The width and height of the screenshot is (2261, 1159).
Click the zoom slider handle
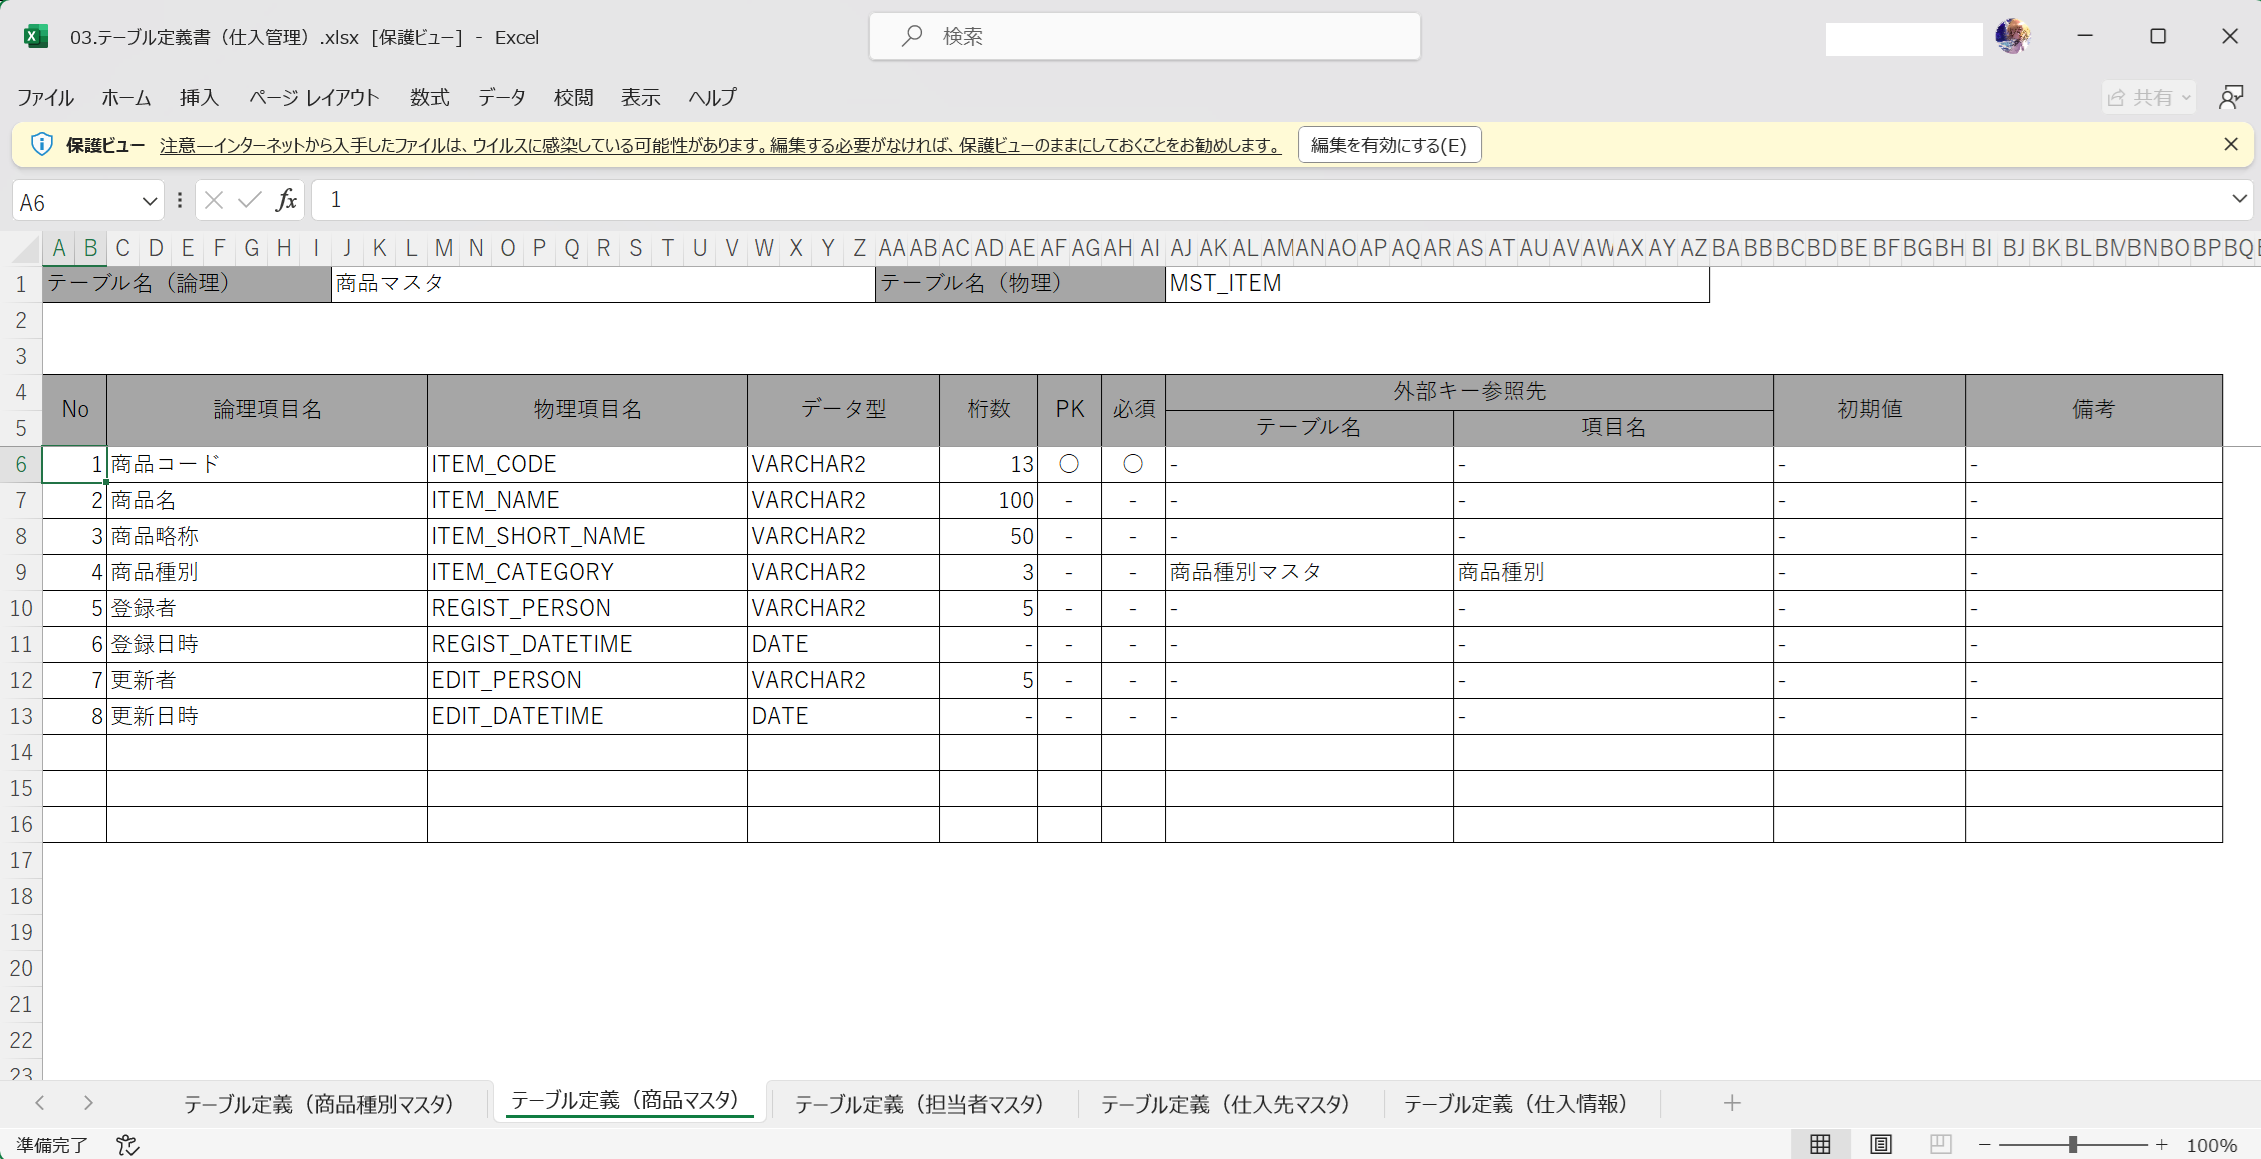pos(2073,1145)
